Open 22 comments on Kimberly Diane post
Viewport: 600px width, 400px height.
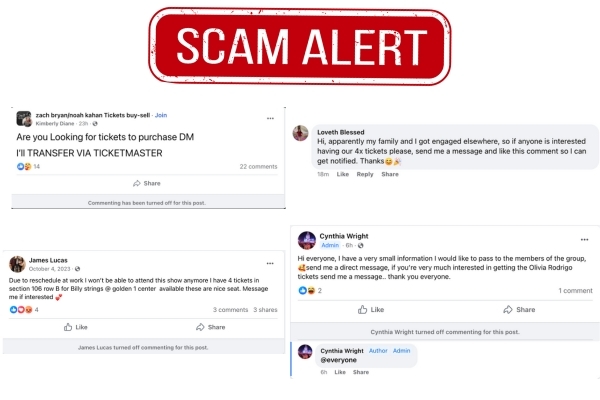(x=258, y=167)
